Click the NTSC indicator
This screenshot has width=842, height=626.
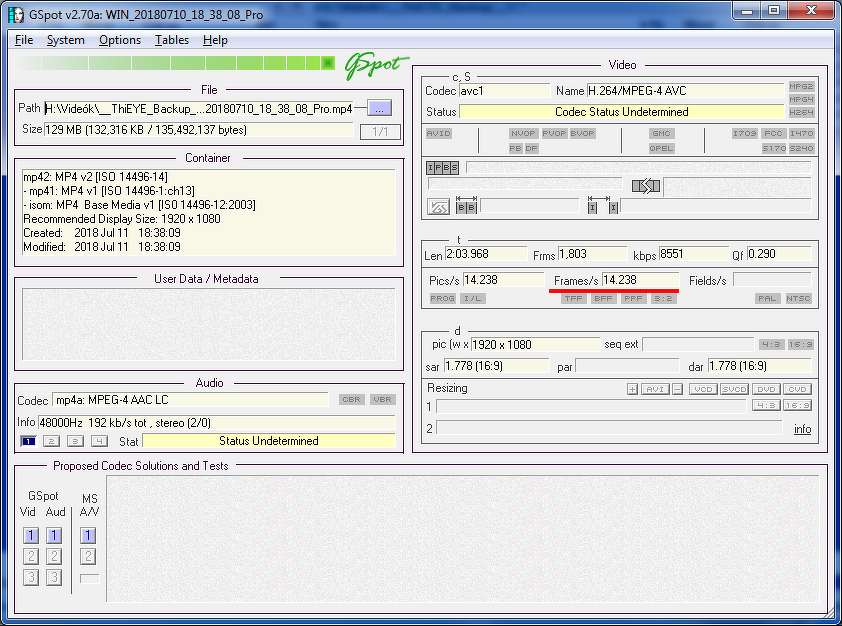click(x=798, y=299)
